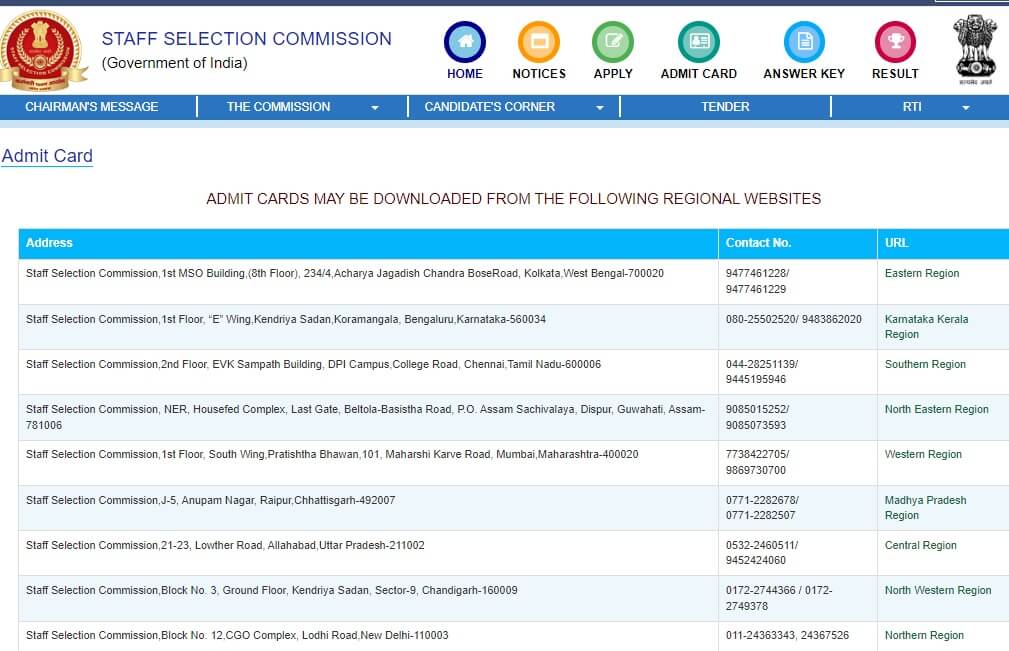Screen dimensions: 1009x651
Task: Click the Apply pencil icon
Action: click(x=613, y=42)
